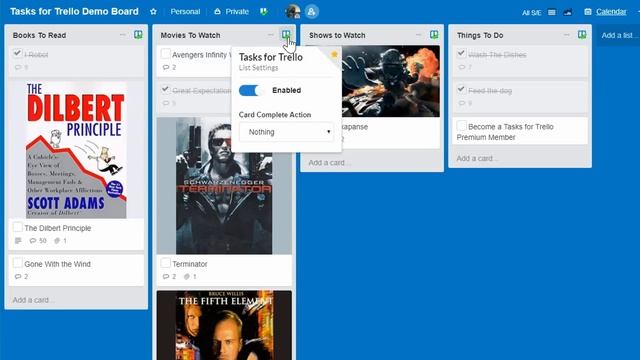Open Shows to Watch list menu
The width and height of the screenshot is (640, 360).
418,35
